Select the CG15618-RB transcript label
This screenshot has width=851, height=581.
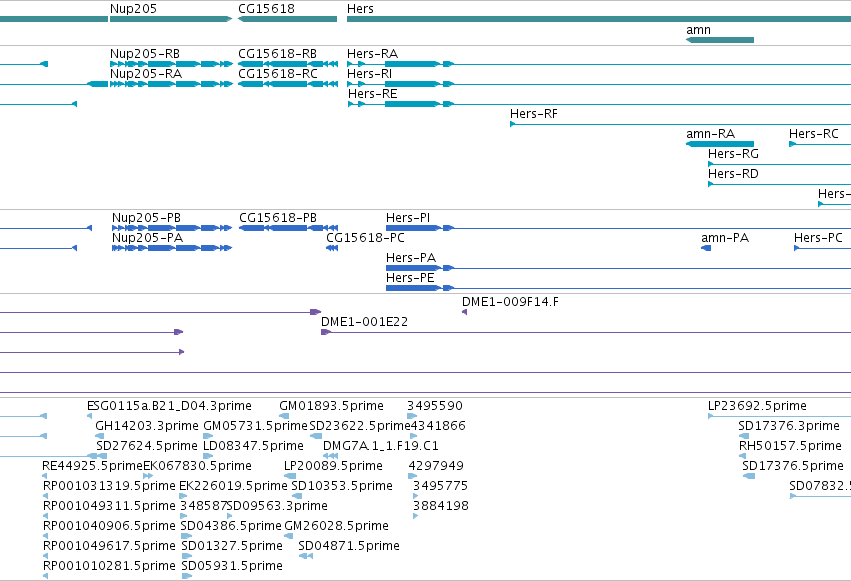277,54
